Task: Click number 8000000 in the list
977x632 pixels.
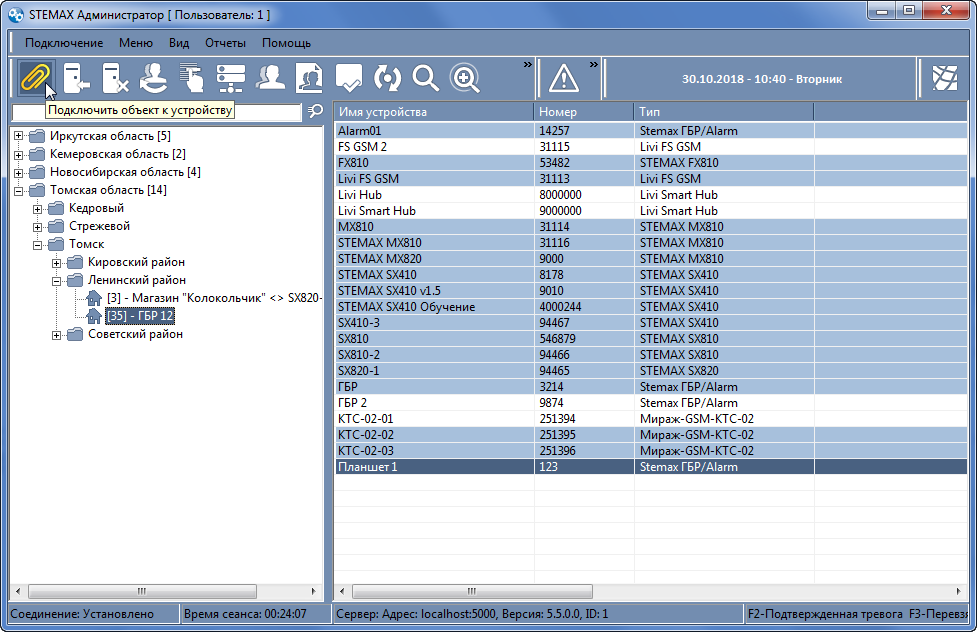Action: coord(560,194)
